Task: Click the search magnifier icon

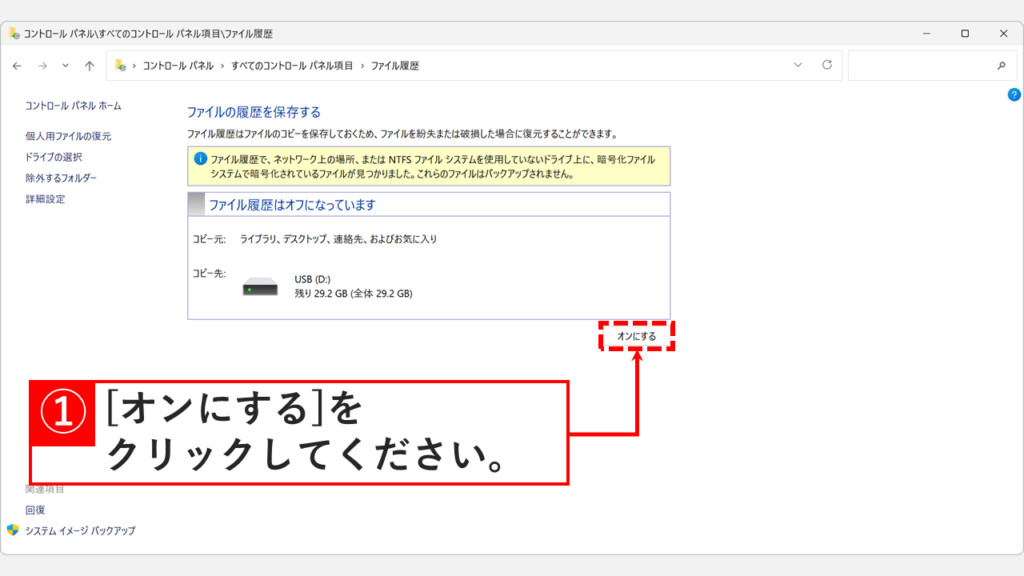Action: (x=1001, y=65)
